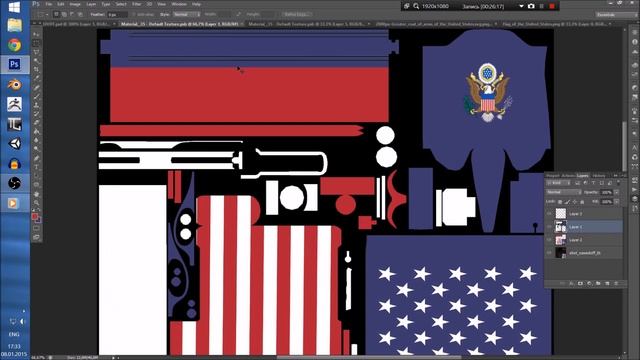
Task: Open the File menu
Action: (49, 4)
